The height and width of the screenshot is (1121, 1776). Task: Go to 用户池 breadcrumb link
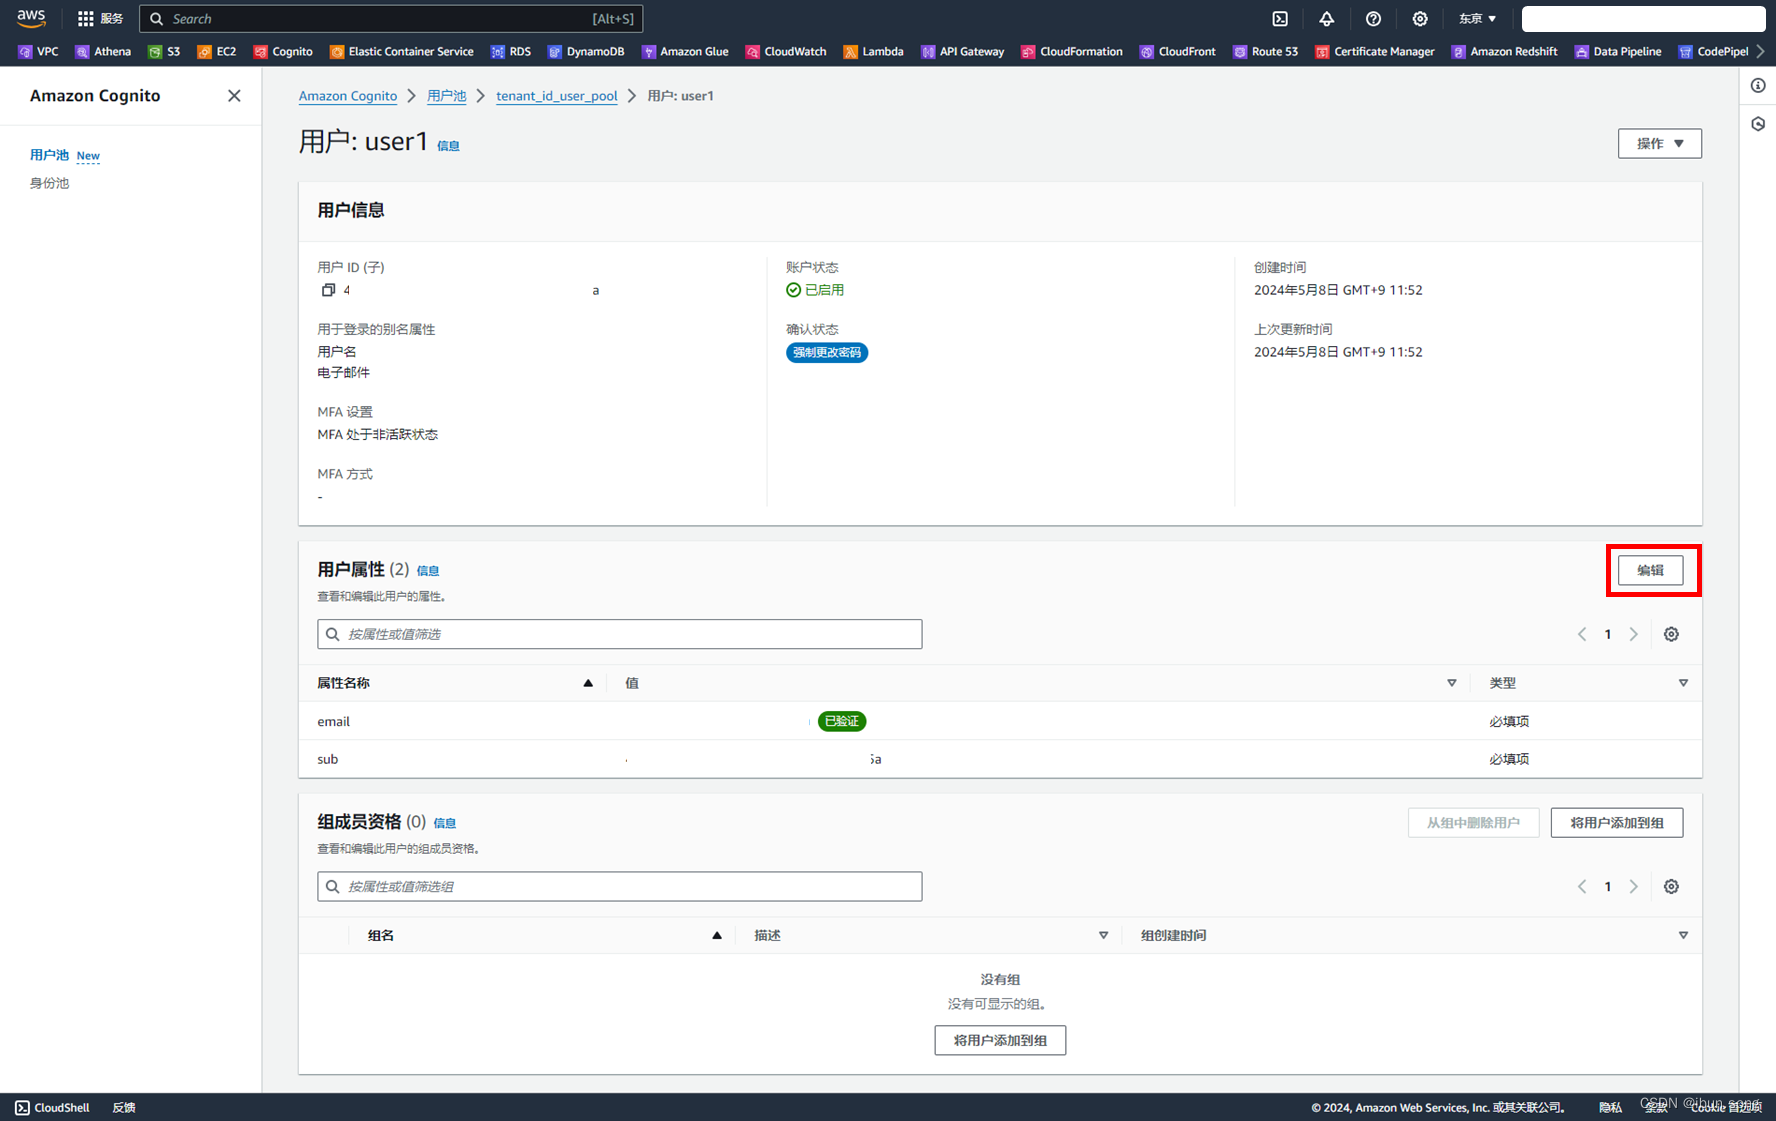(x=446, y=96)
